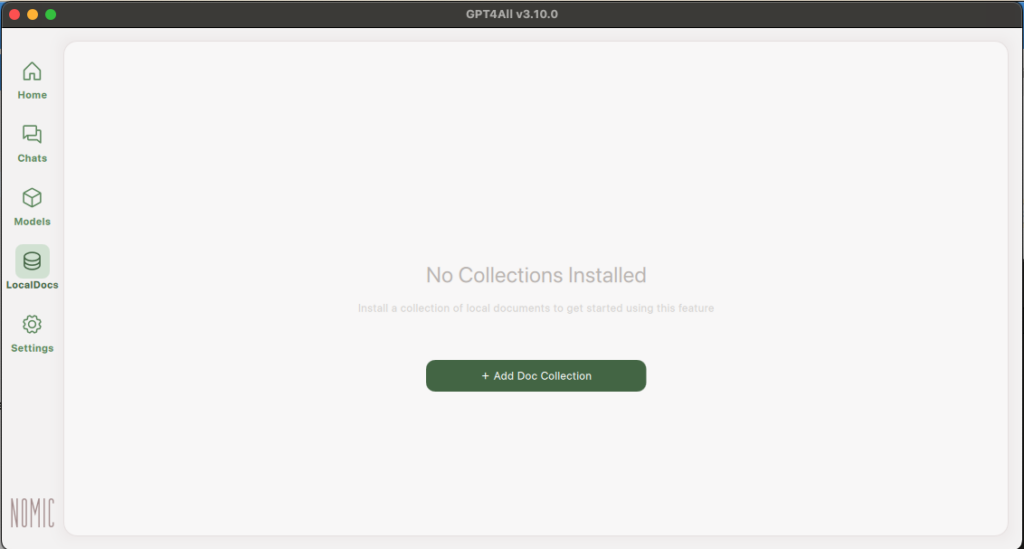Go to Chats via sidebar icon
Viewport: 1024px width, 549px height.
pyautogui.click(x=32, y=134)
